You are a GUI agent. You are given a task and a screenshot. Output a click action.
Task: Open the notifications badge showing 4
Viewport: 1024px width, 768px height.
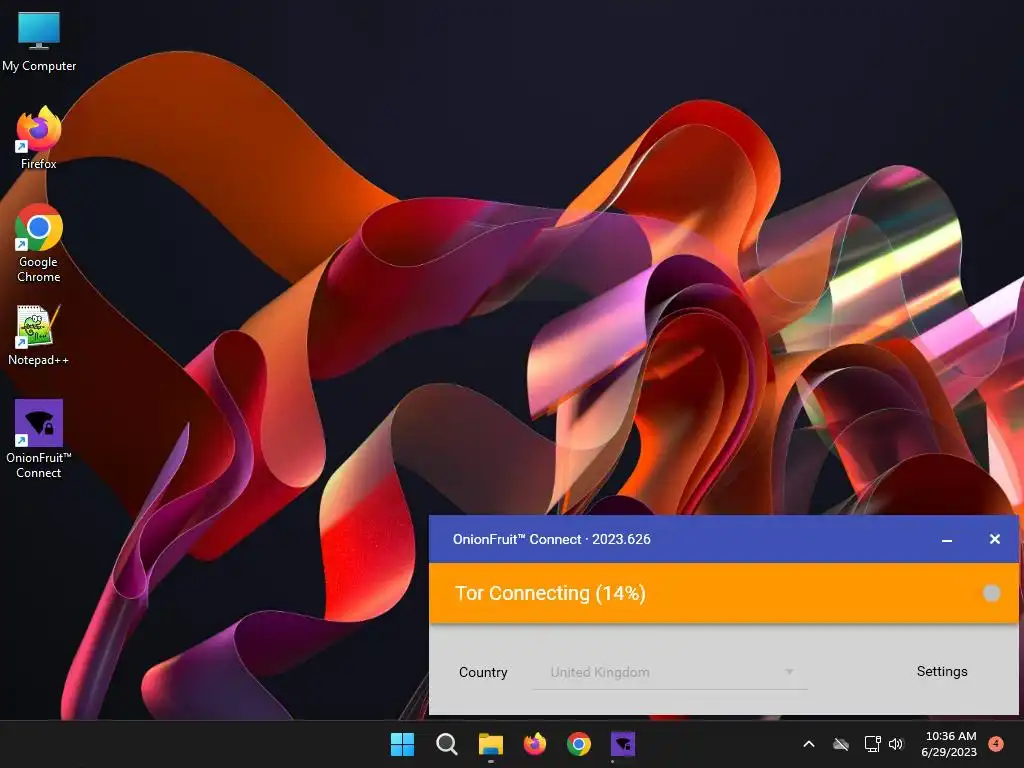tap(996, 743)
